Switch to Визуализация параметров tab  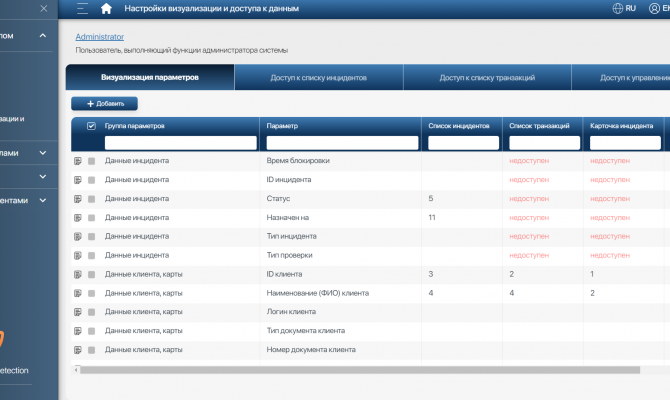pyautogui.click(x=150, y=77)
